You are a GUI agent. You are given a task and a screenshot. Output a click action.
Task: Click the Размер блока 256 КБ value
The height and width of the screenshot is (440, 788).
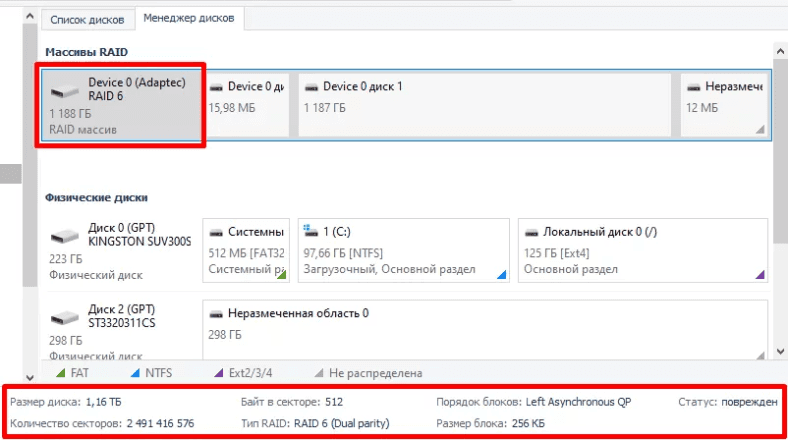[x=528, y=423]
